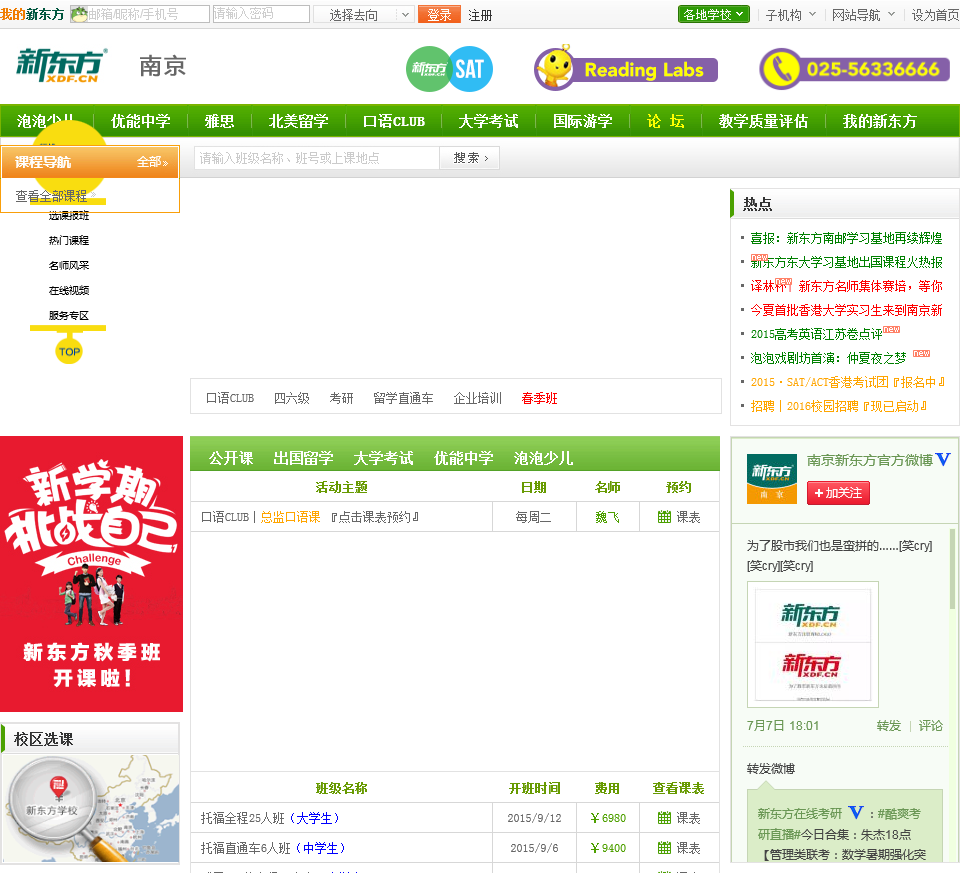Open the Reading Labs banner
The height and width of the screenshot is (873, 960).
click(626, 69)
